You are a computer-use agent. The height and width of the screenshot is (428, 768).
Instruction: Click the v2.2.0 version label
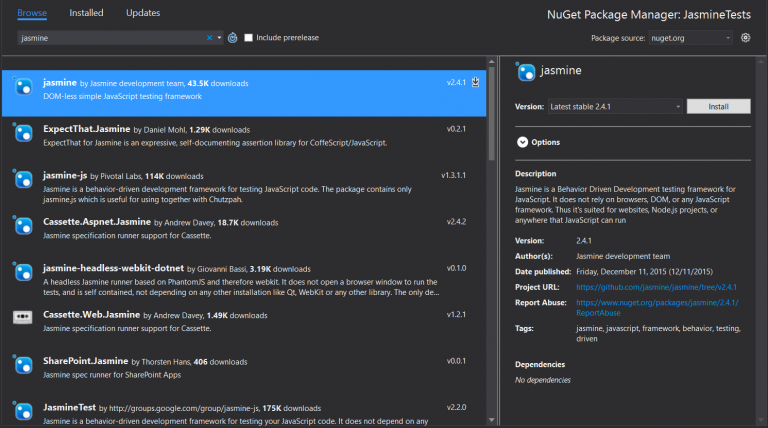pos(456,407)
